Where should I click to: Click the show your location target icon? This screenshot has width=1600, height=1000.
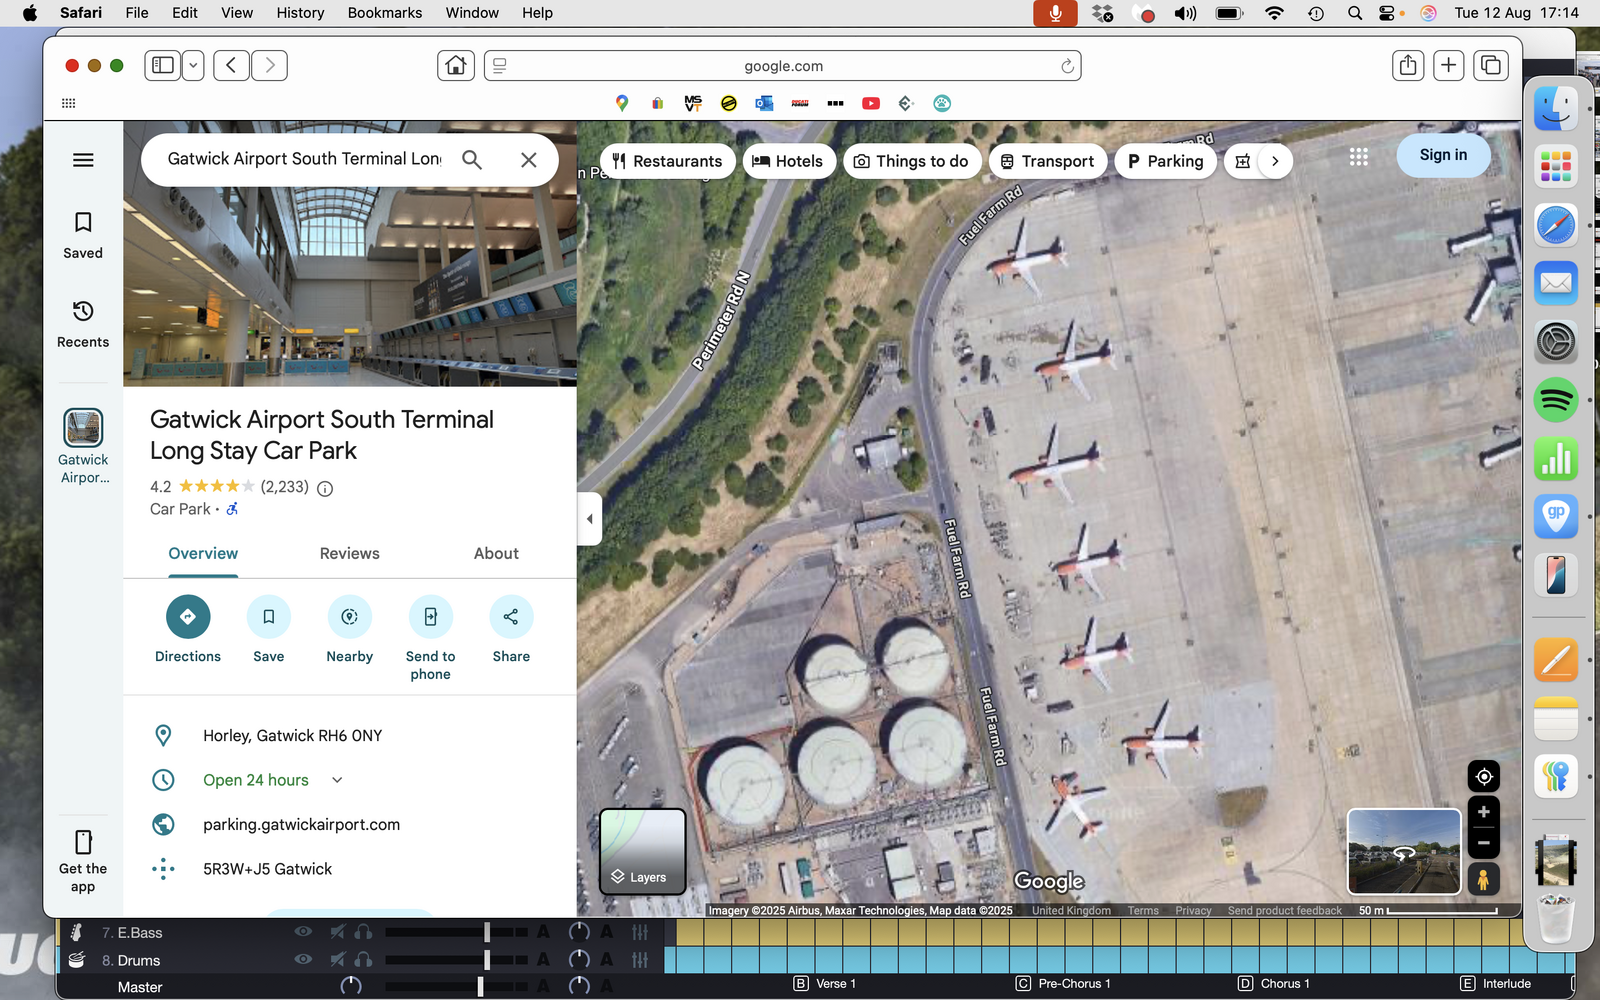tap(1484, 776)
